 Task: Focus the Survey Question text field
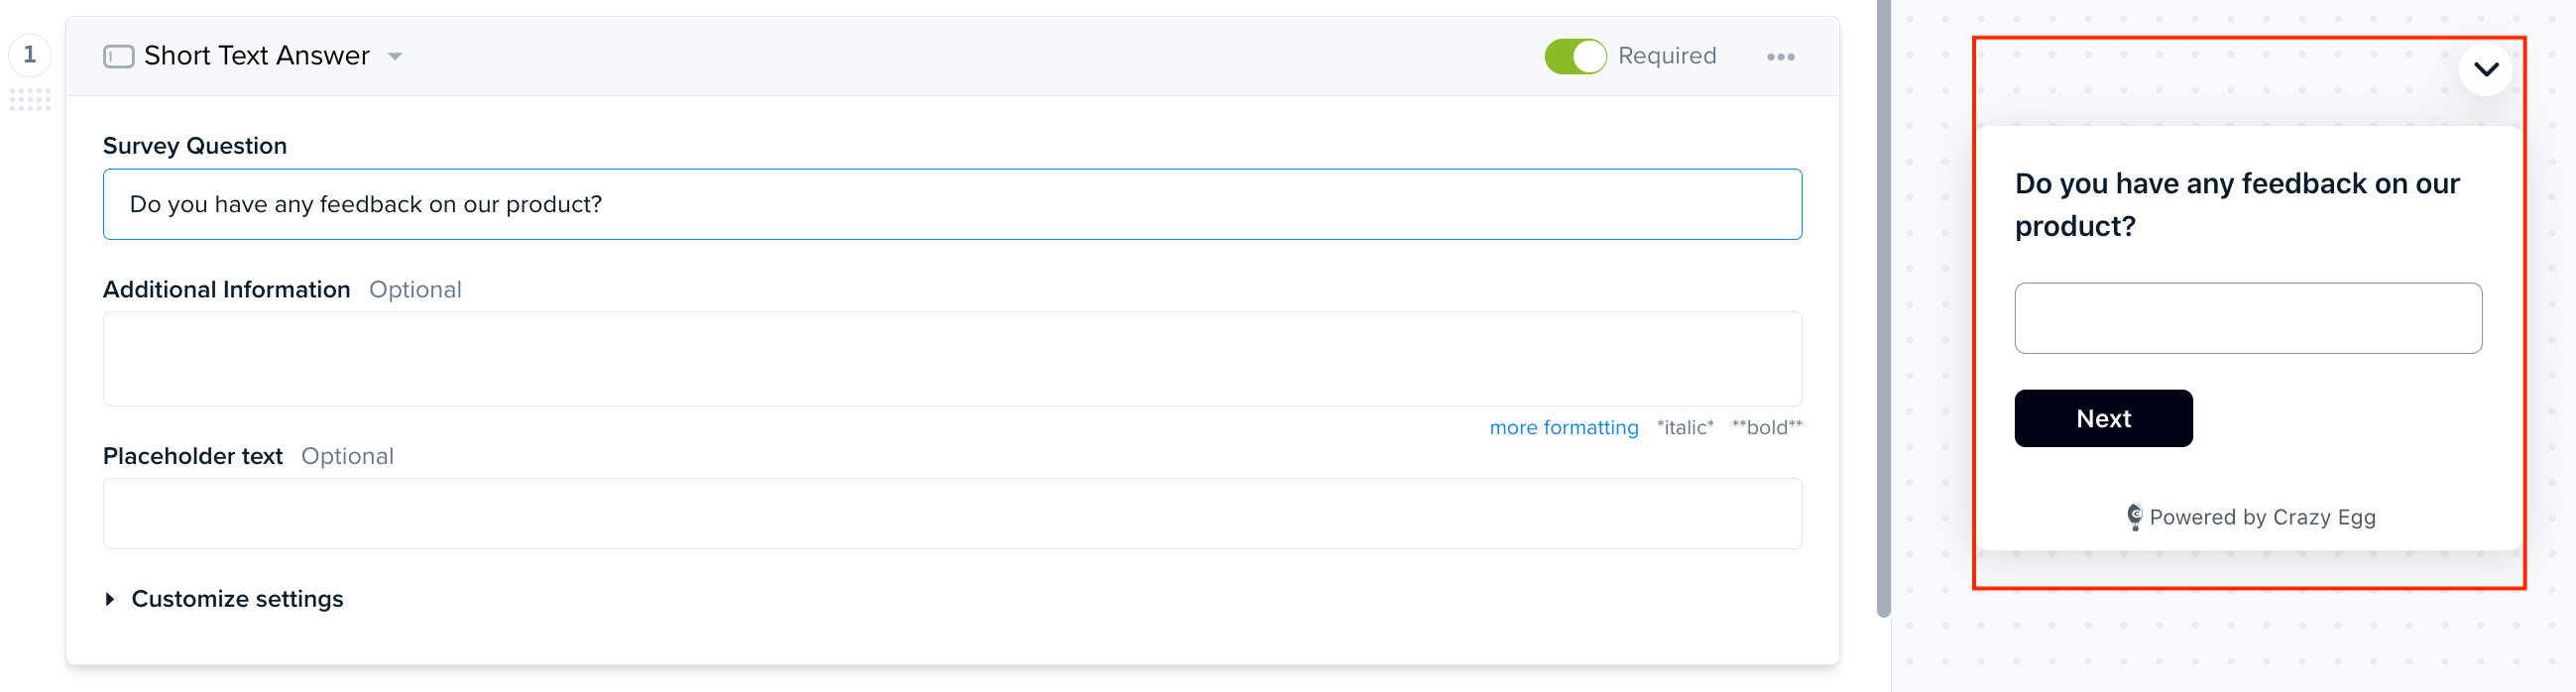(x=952, y=204)
